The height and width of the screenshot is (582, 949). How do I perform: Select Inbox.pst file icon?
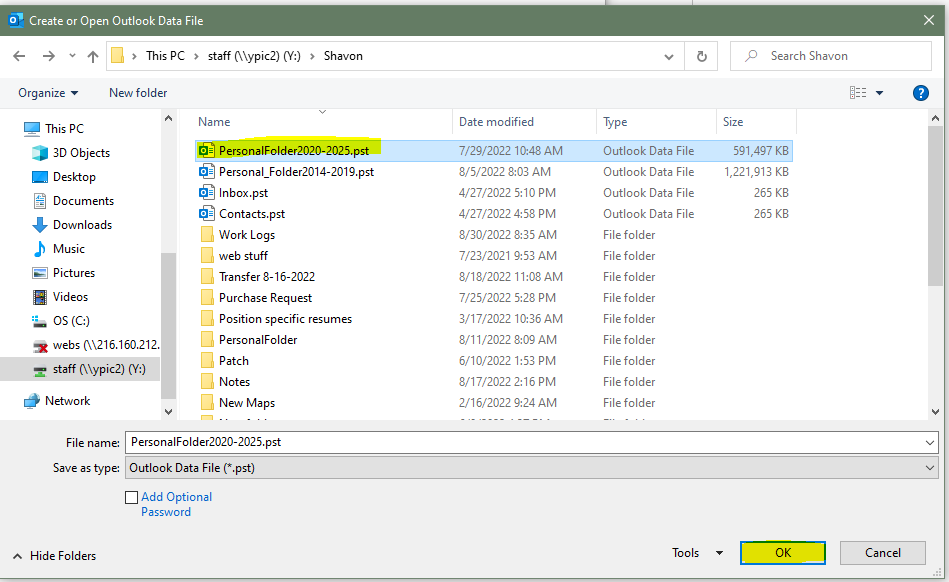[206, 193]
